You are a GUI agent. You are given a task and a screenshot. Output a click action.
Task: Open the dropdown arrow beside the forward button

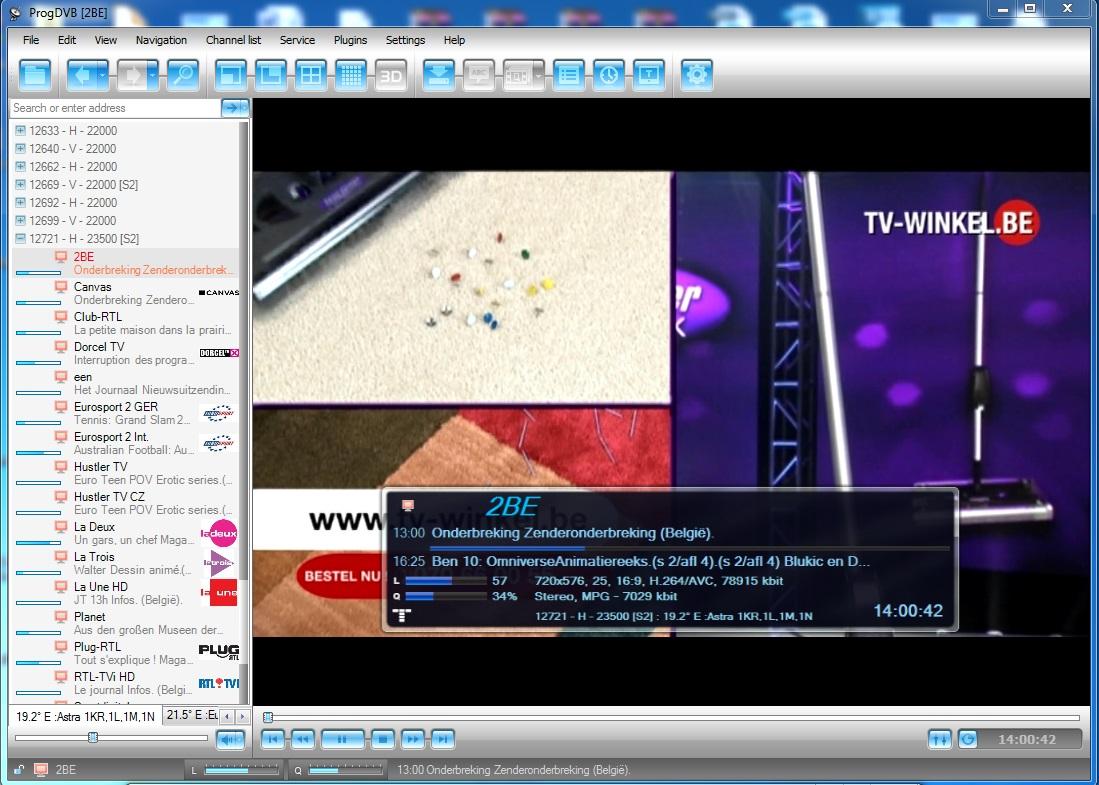153,75
